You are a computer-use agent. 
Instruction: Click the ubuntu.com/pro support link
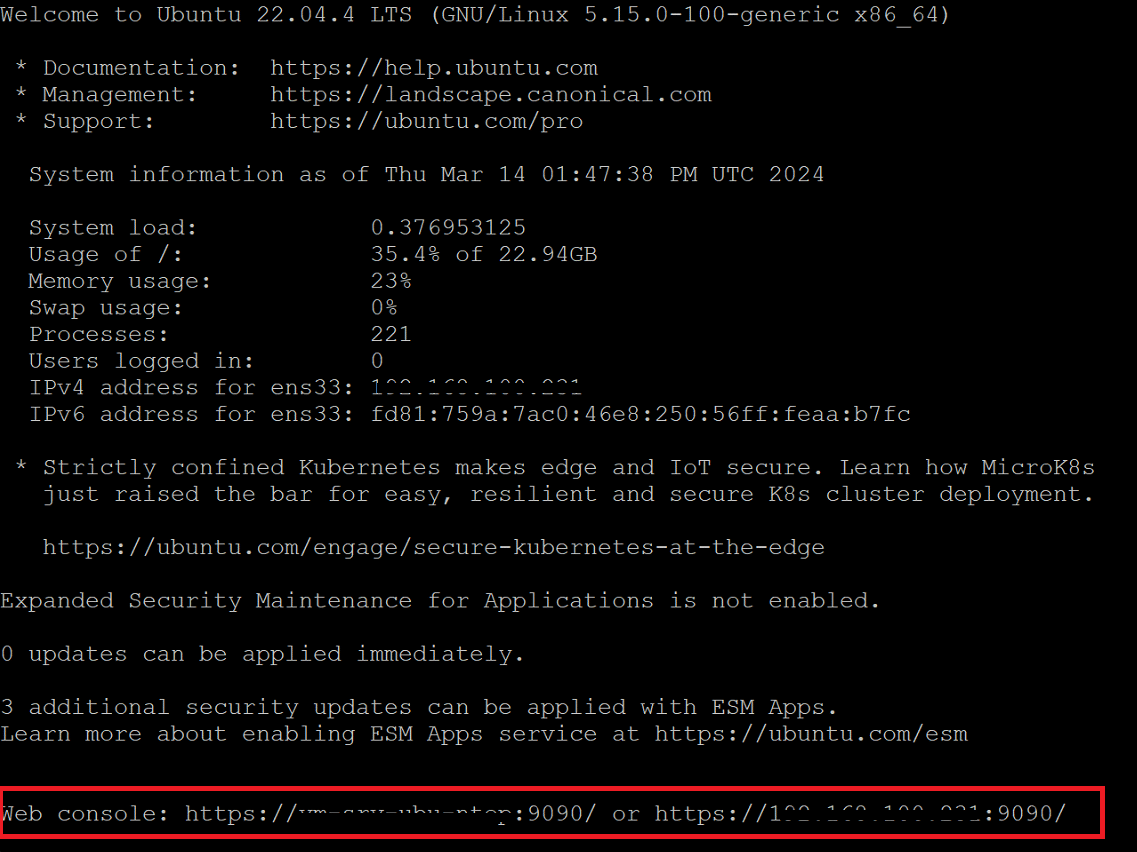[426, 122]
